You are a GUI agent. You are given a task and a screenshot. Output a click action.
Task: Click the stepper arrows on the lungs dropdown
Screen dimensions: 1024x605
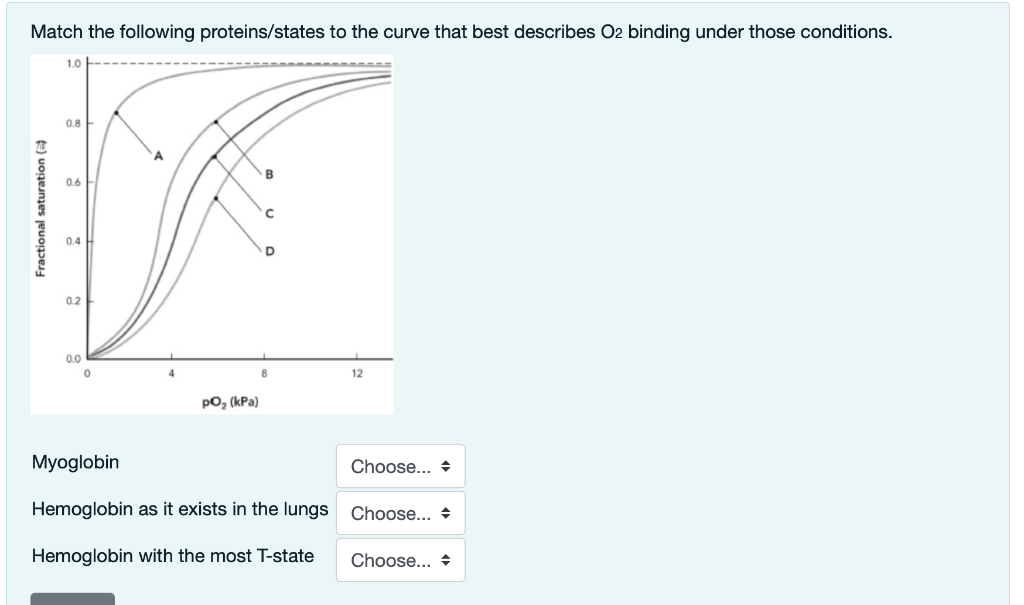(x=447, y=513)
